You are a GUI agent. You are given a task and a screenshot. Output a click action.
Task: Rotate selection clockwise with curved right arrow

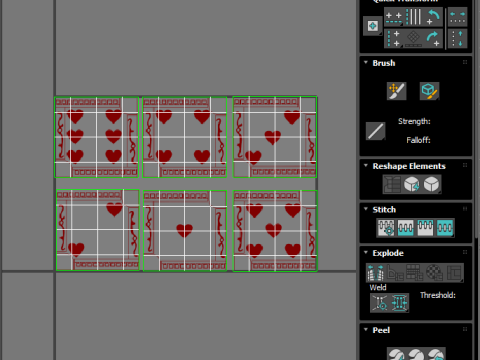433,38
